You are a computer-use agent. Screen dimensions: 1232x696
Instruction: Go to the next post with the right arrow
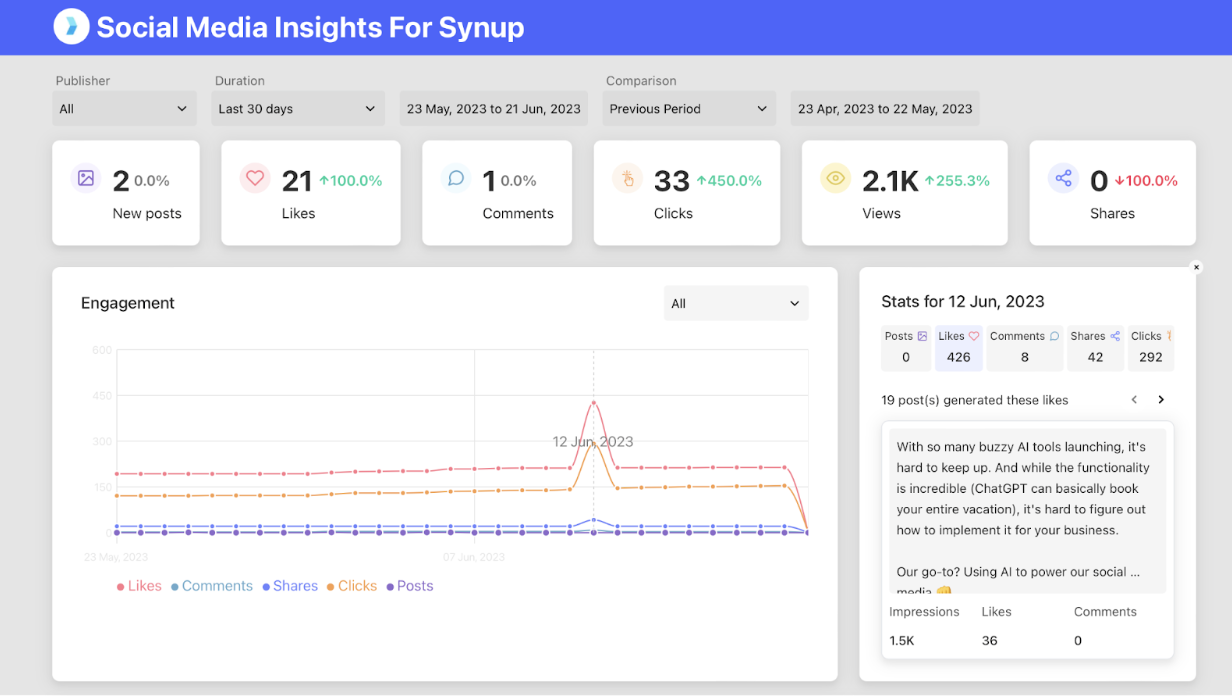[1161, 400]
